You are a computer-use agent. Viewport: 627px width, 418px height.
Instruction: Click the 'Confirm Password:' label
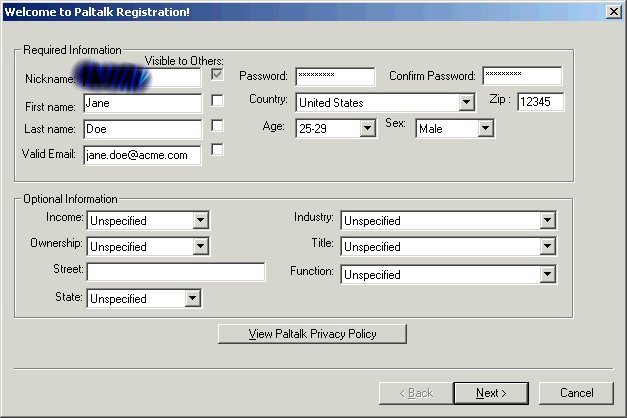click(432, 76)
